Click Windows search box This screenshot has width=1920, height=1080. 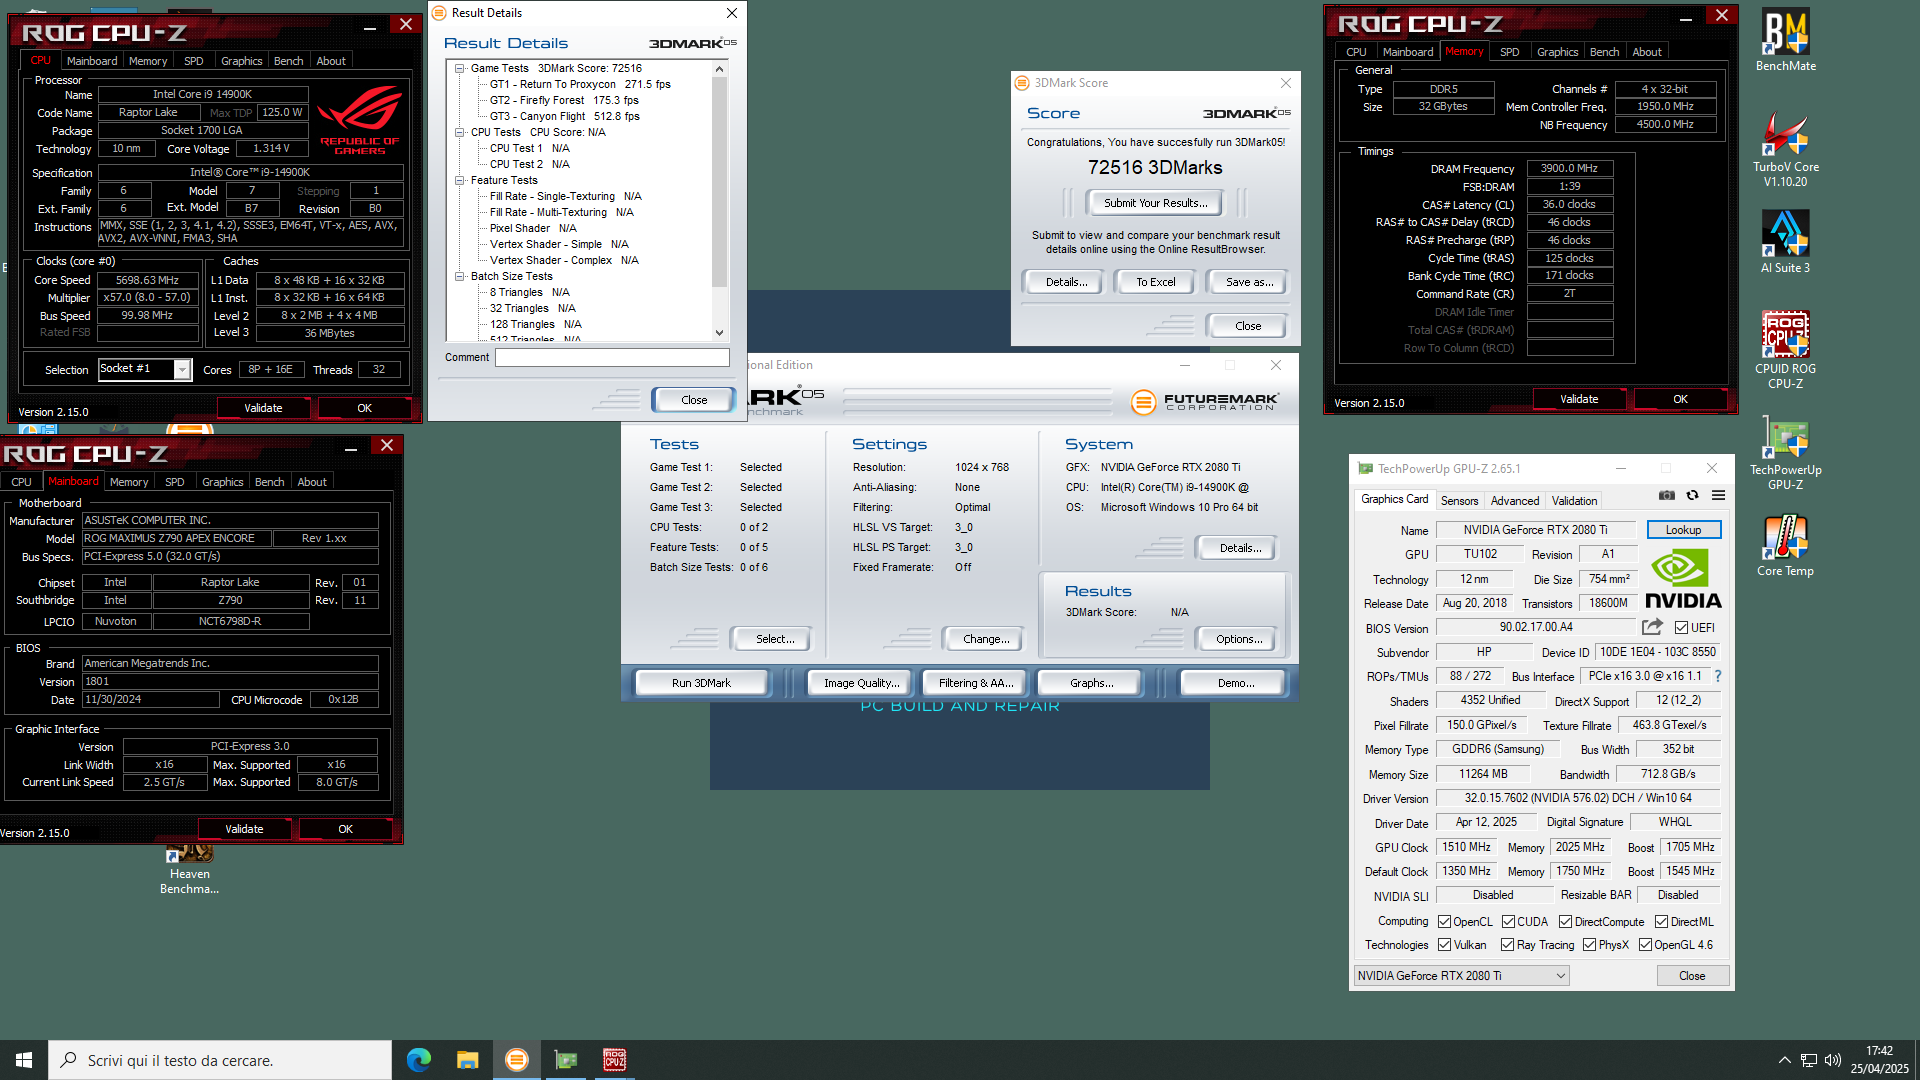click(x=220, y=1060)
